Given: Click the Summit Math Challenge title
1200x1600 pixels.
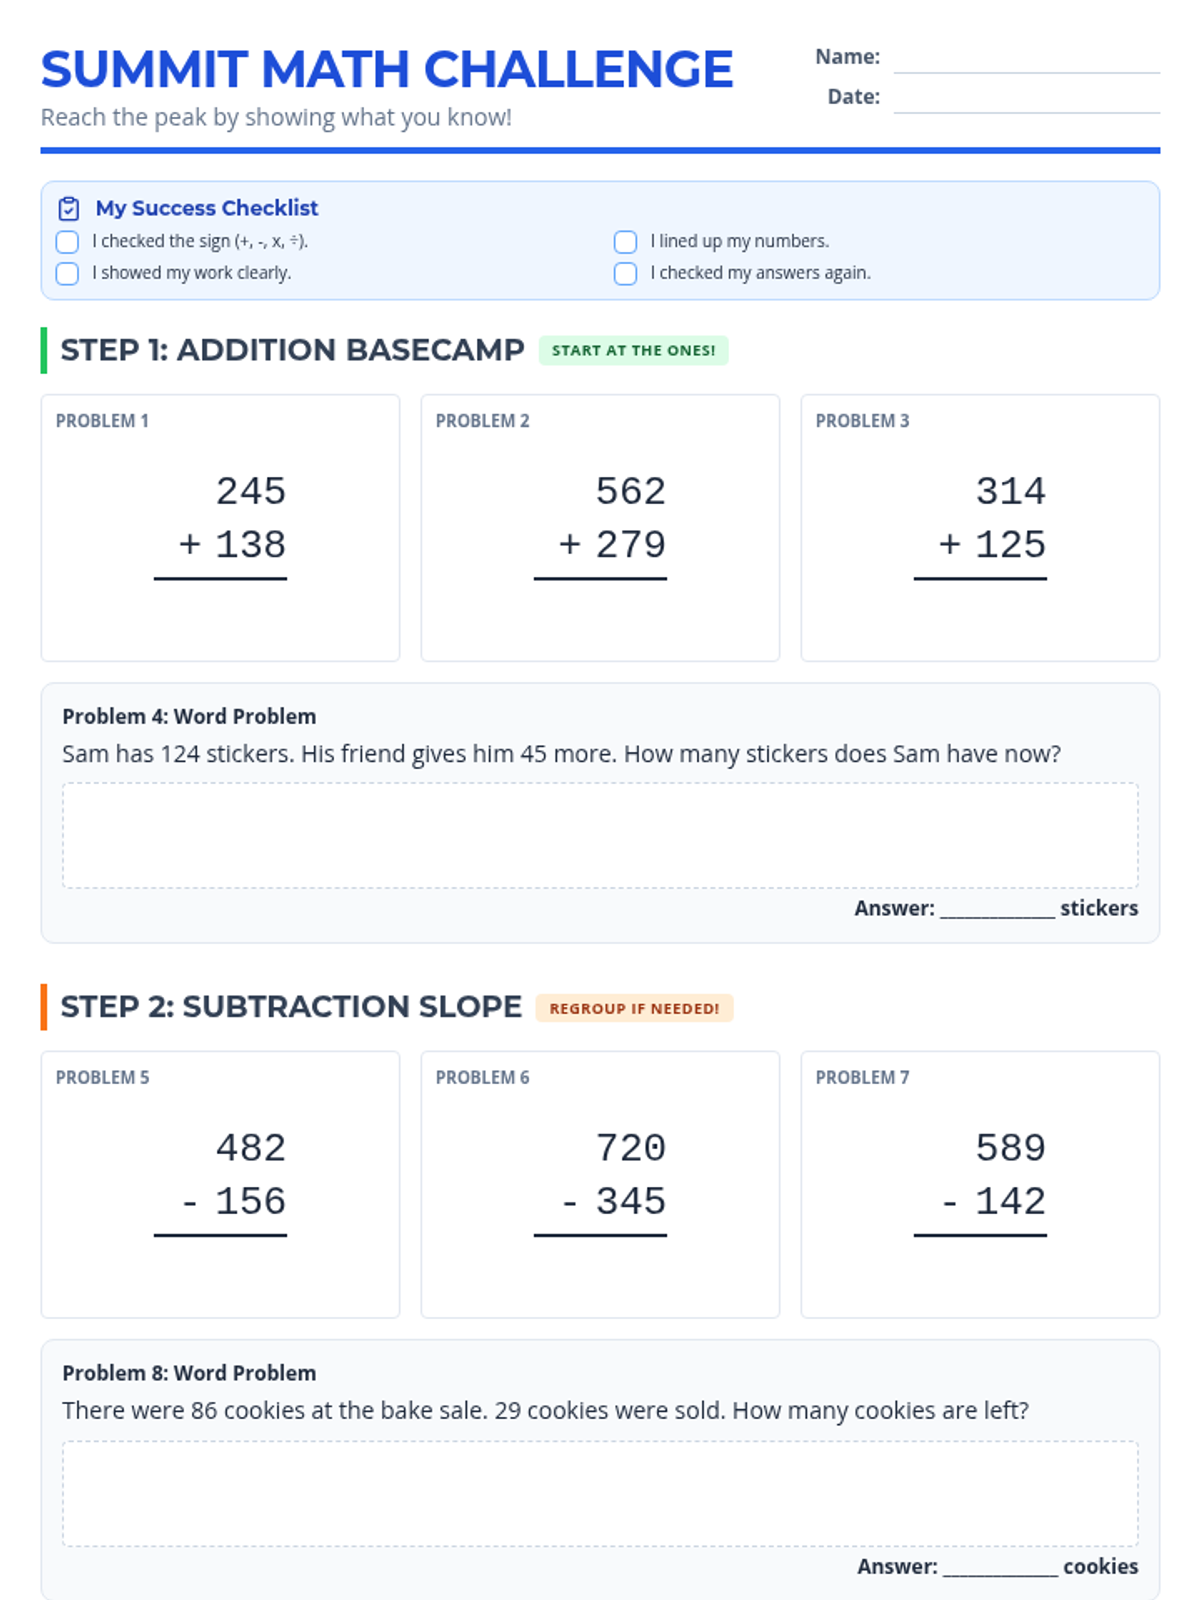Looking at the screenshot, I should click(x=387, y=70).
